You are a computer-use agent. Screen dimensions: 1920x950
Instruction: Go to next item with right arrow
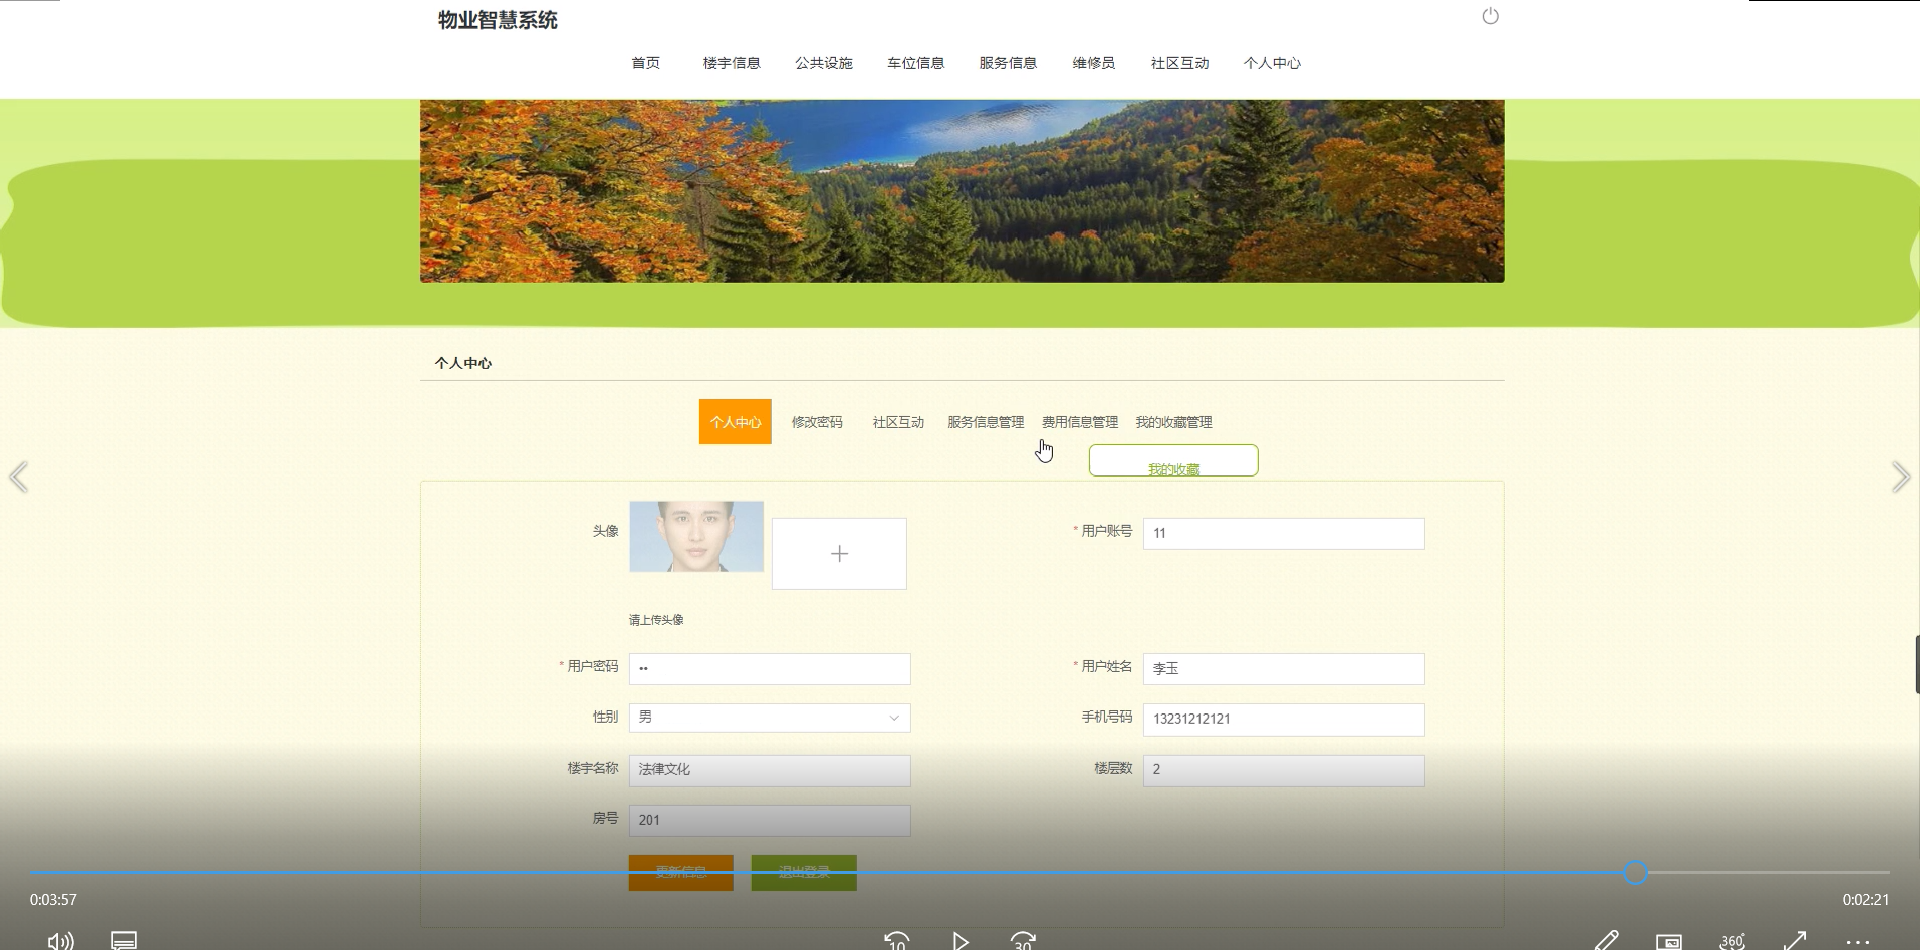[1901, 477]
